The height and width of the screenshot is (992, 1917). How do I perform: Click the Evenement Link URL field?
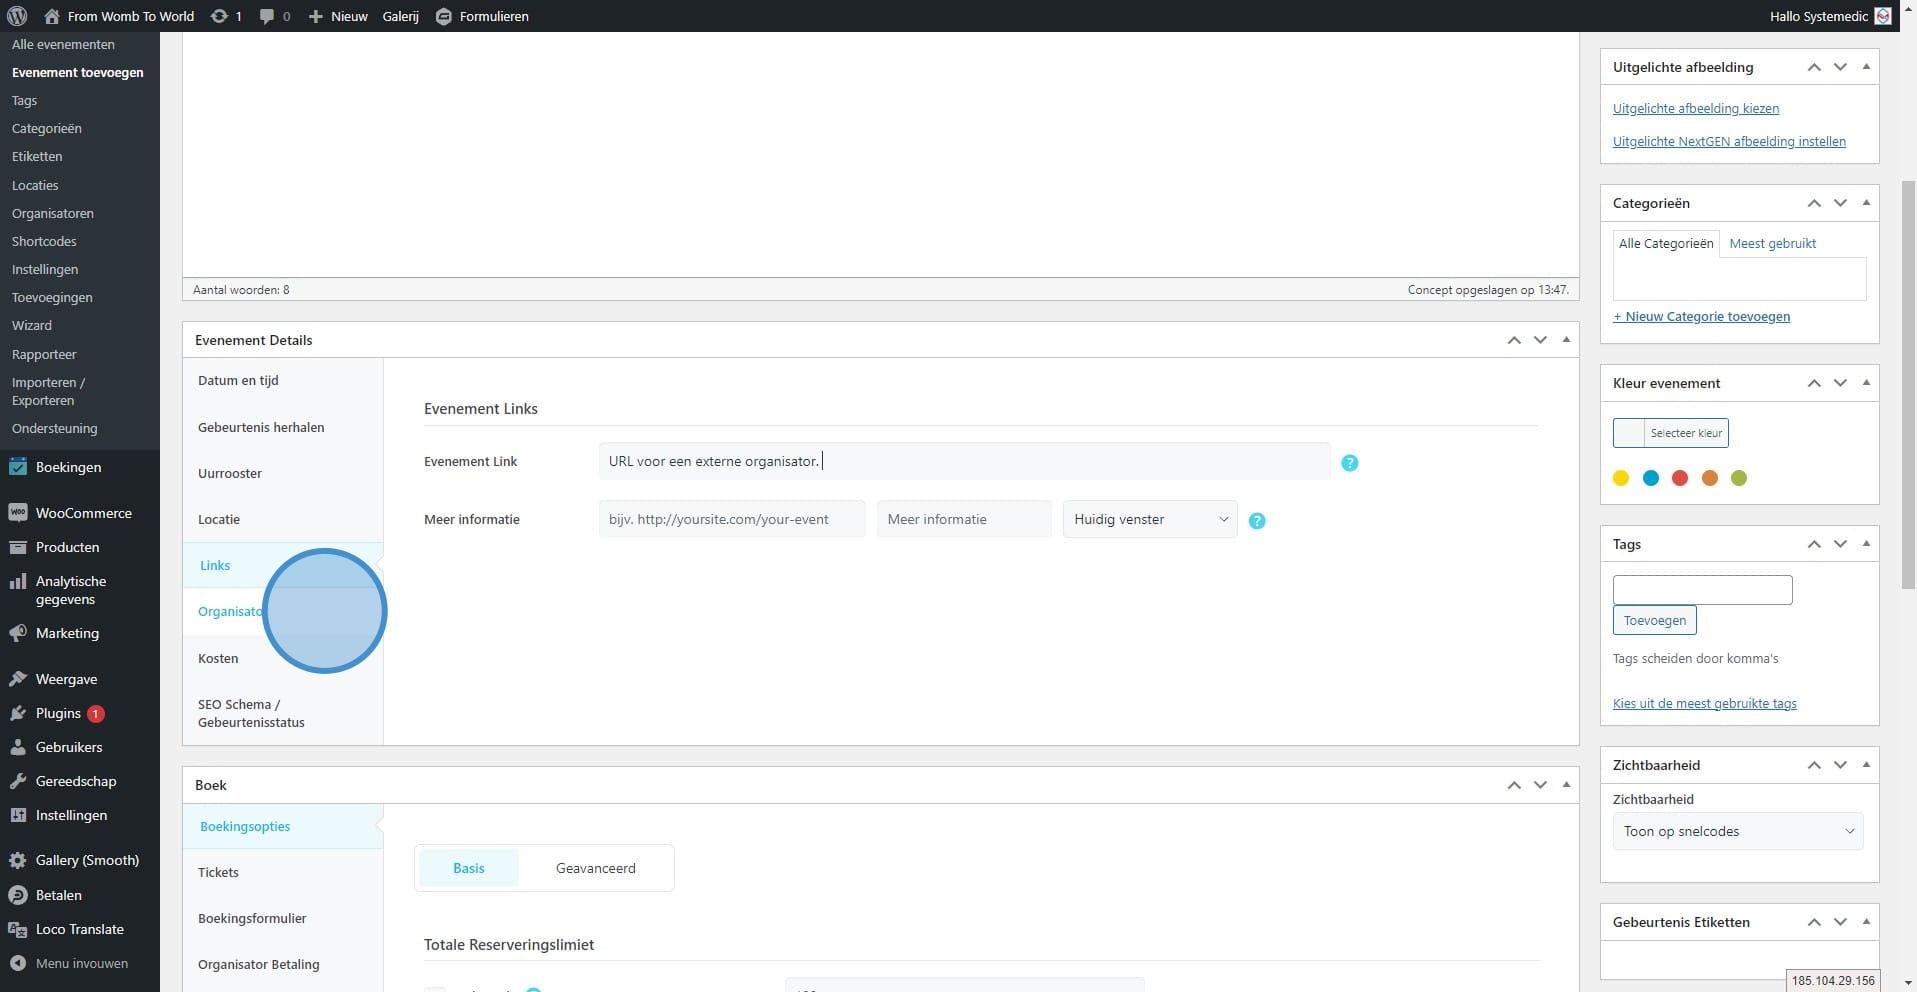[x=964, y=461]
